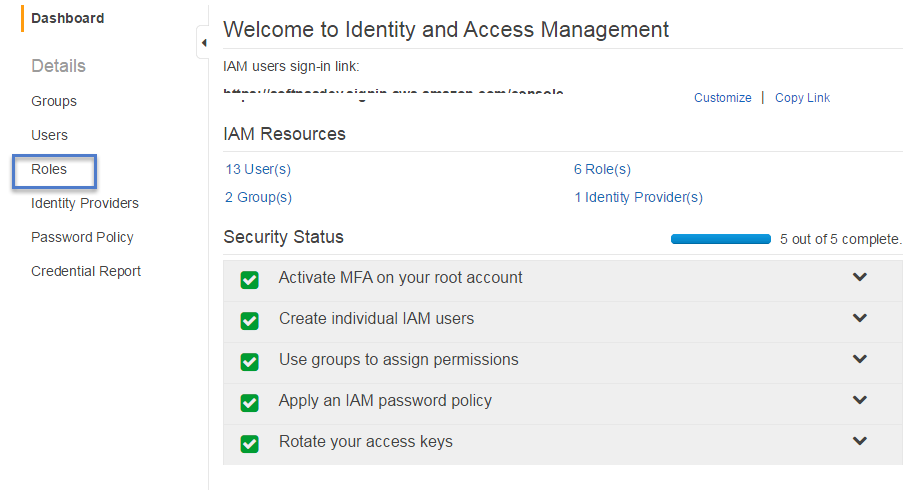Screen dimensions: 917x490
Task: Click the Details label in the sidebar
Action: click(x=58, y=65)
